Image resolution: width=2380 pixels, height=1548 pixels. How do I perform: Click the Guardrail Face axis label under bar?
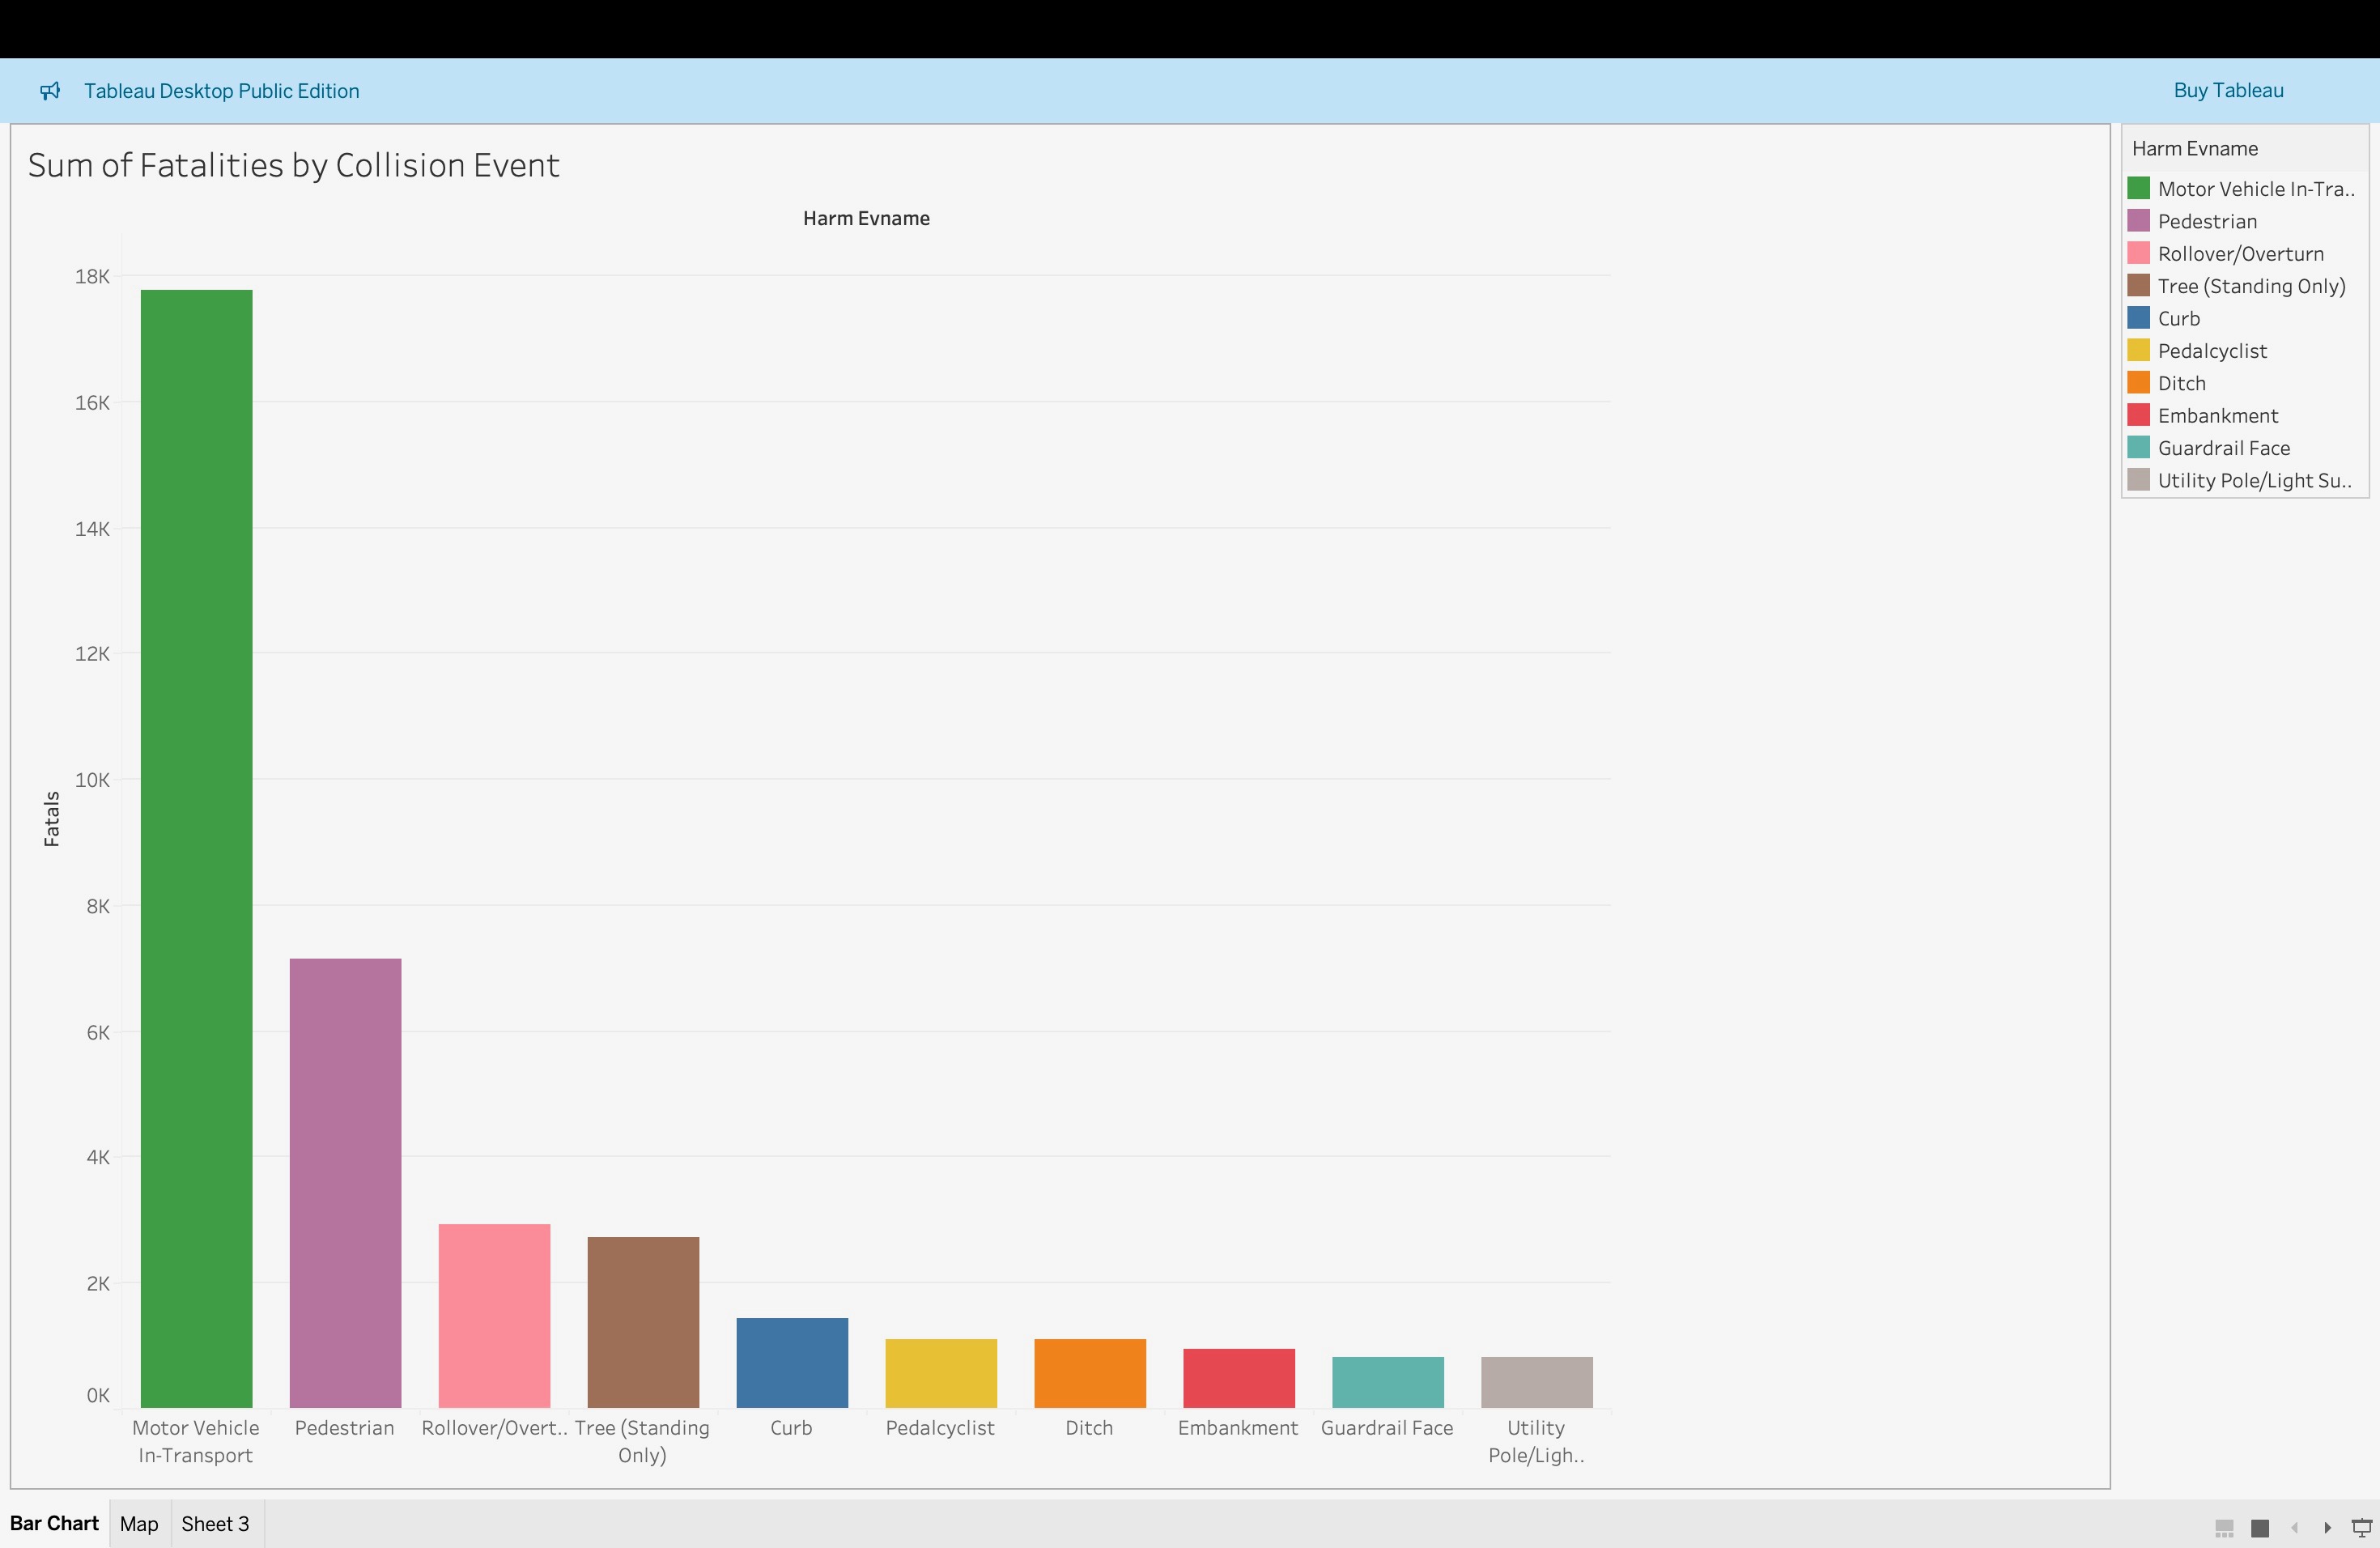[x=1387, y=1428]
